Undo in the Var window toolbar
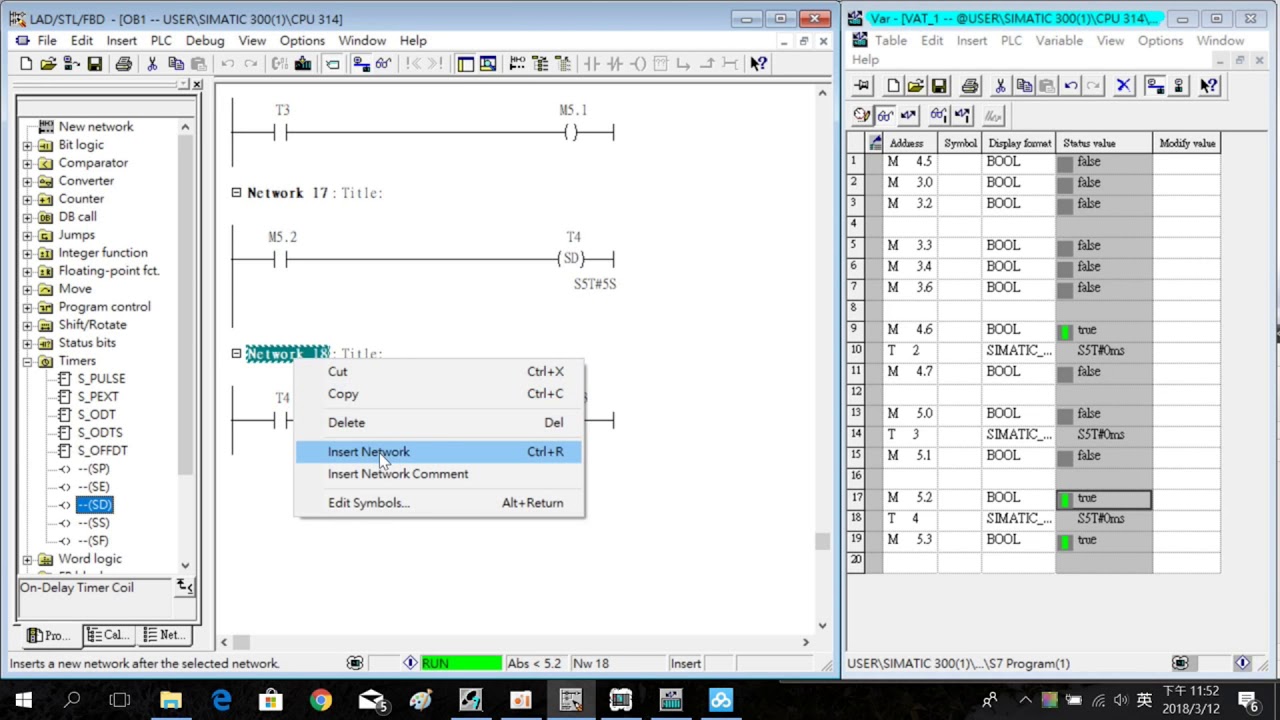Screen dimensions: 1280x720 (x=1071, y=86)
